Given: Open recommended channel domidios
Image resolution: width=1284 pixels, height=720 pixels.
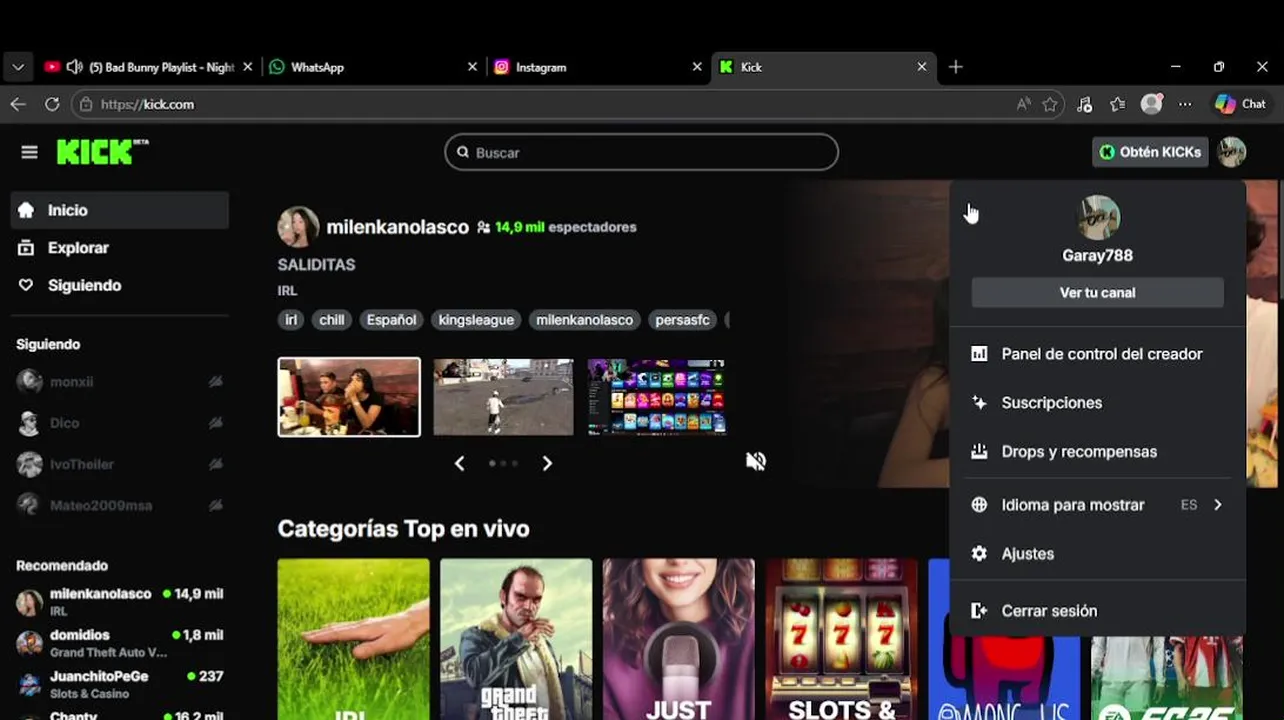Looking at the screenshot, I should point(120,643).
